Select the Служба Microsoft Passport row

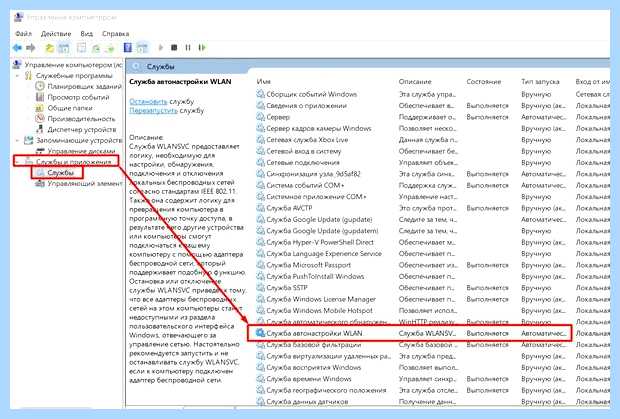tap(308, 265)
